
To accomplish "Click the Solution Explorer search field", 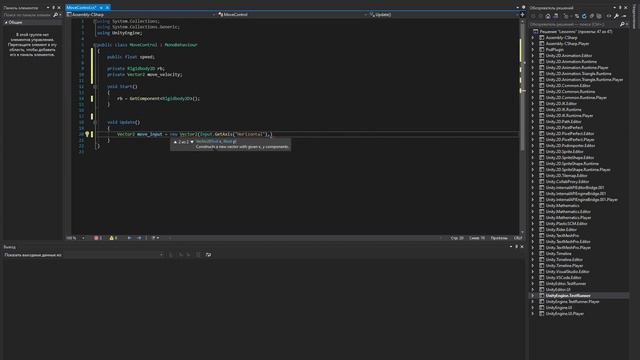I will click(573, 24).
